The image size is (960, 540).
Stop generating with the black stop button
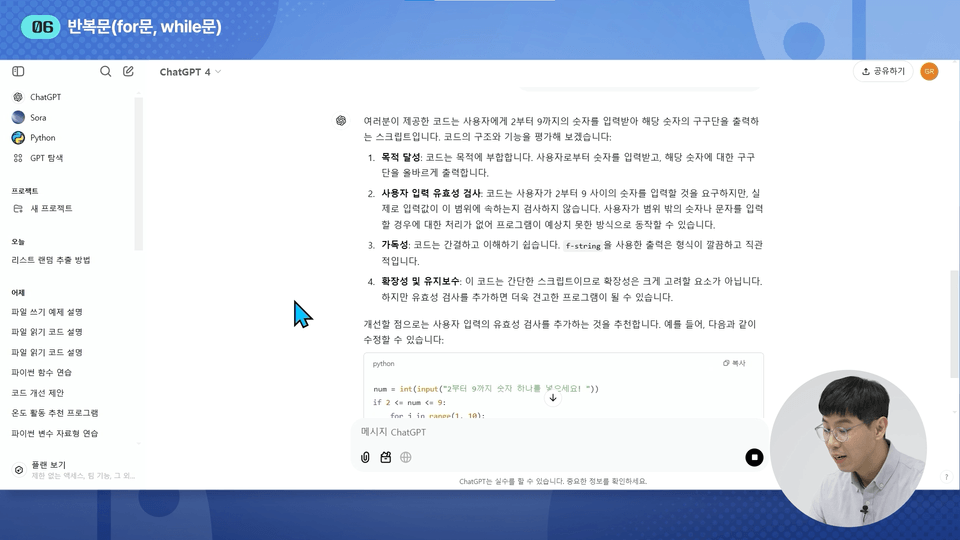[x=754, y=457]
